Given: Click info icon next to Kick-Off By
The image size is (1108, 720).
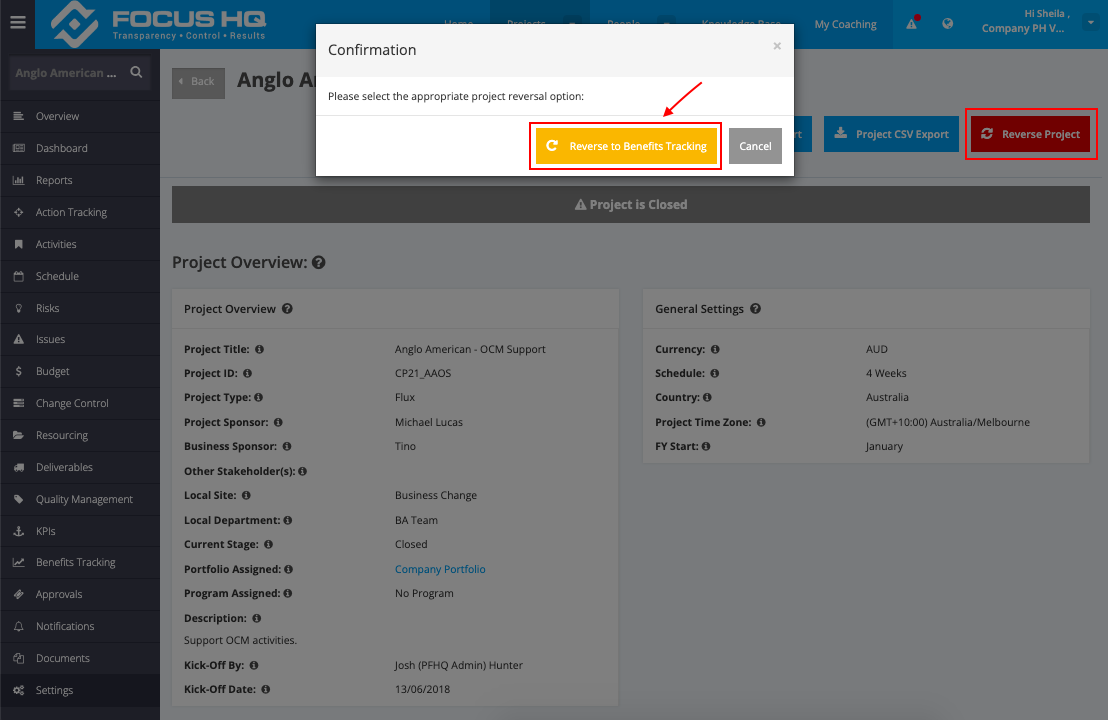Looking at the screenshot, I should tap(254, 665).
